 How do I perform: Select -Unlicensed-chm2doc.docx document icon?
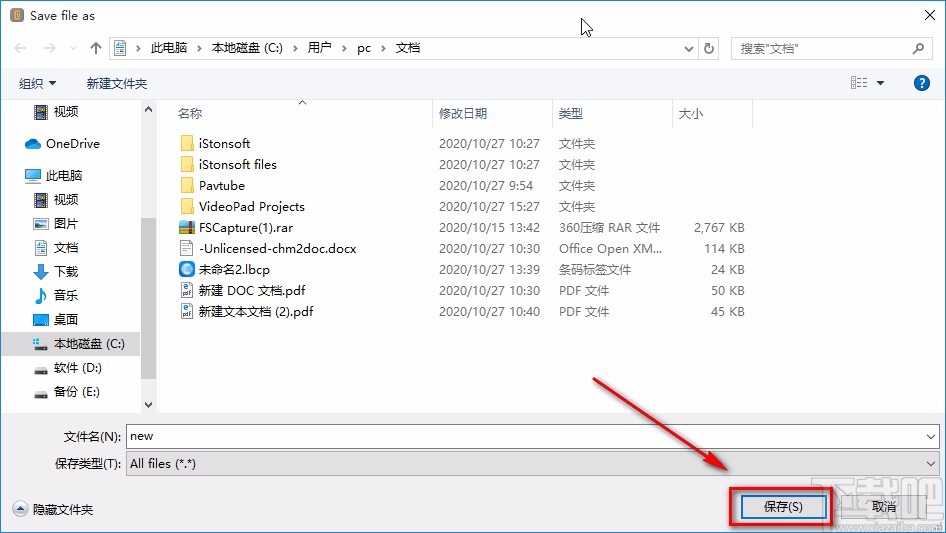[187, 249]
